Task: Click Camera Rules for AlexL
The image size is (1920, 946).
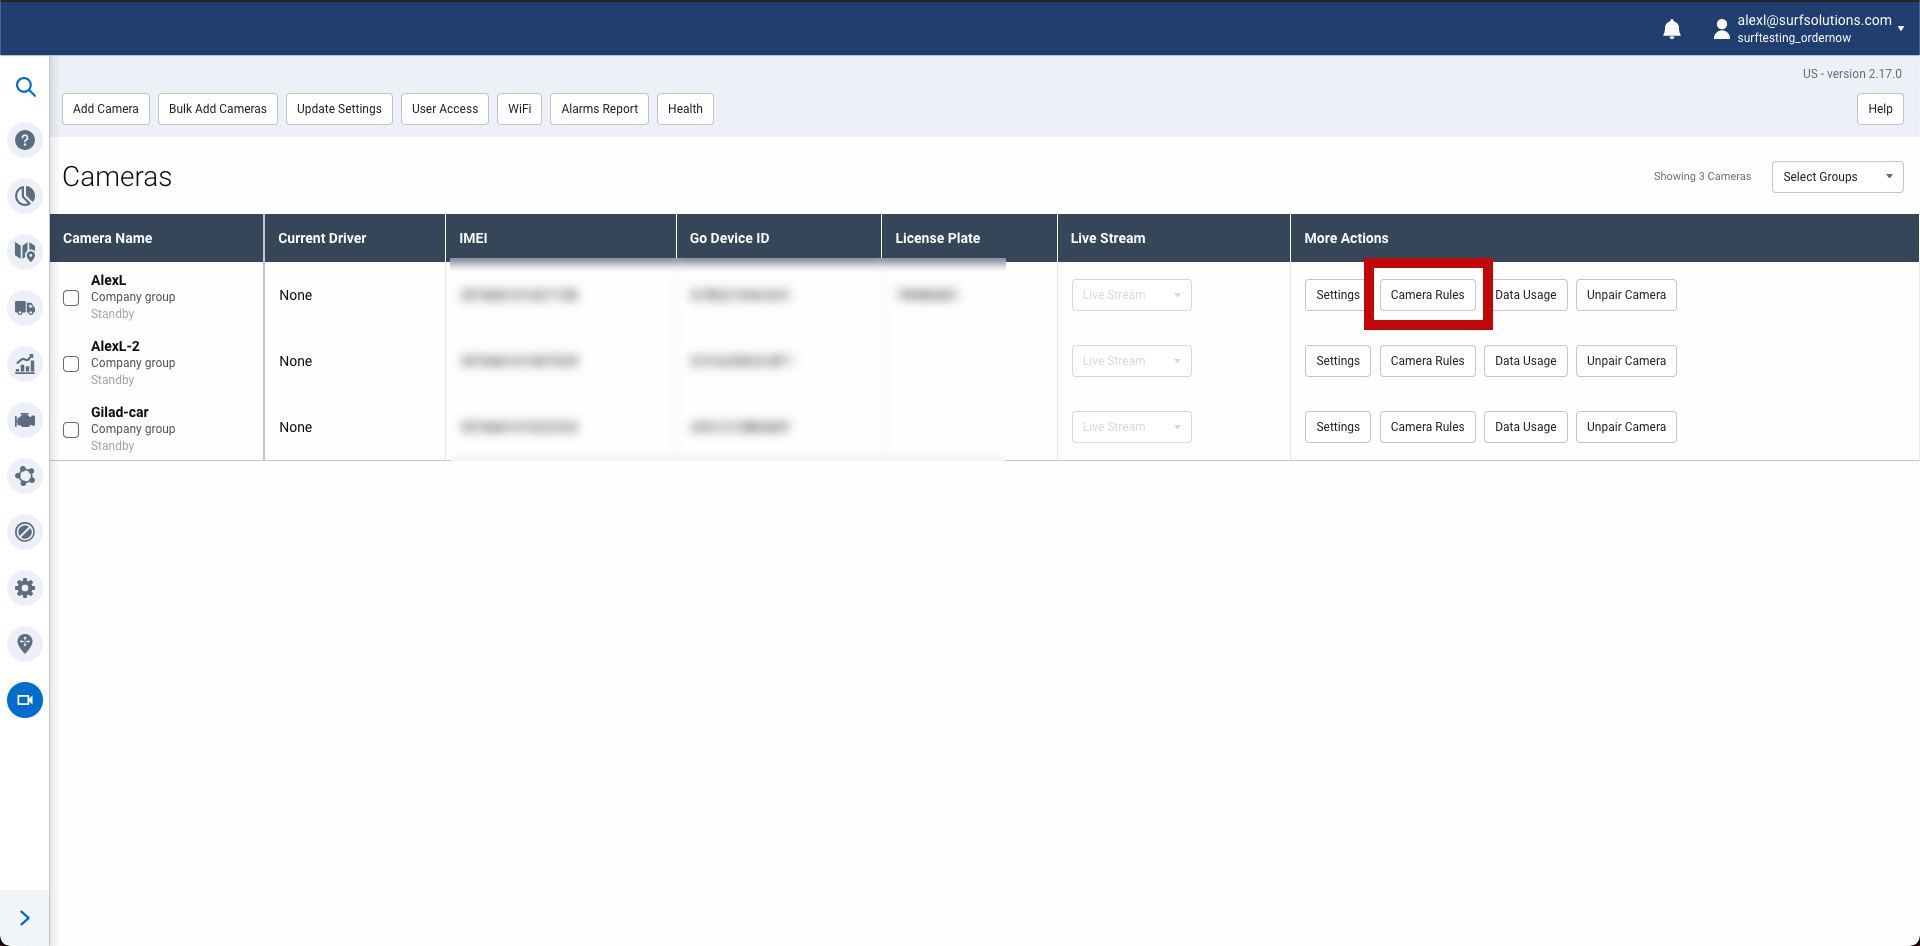Action: click(x=1427, y=295)
